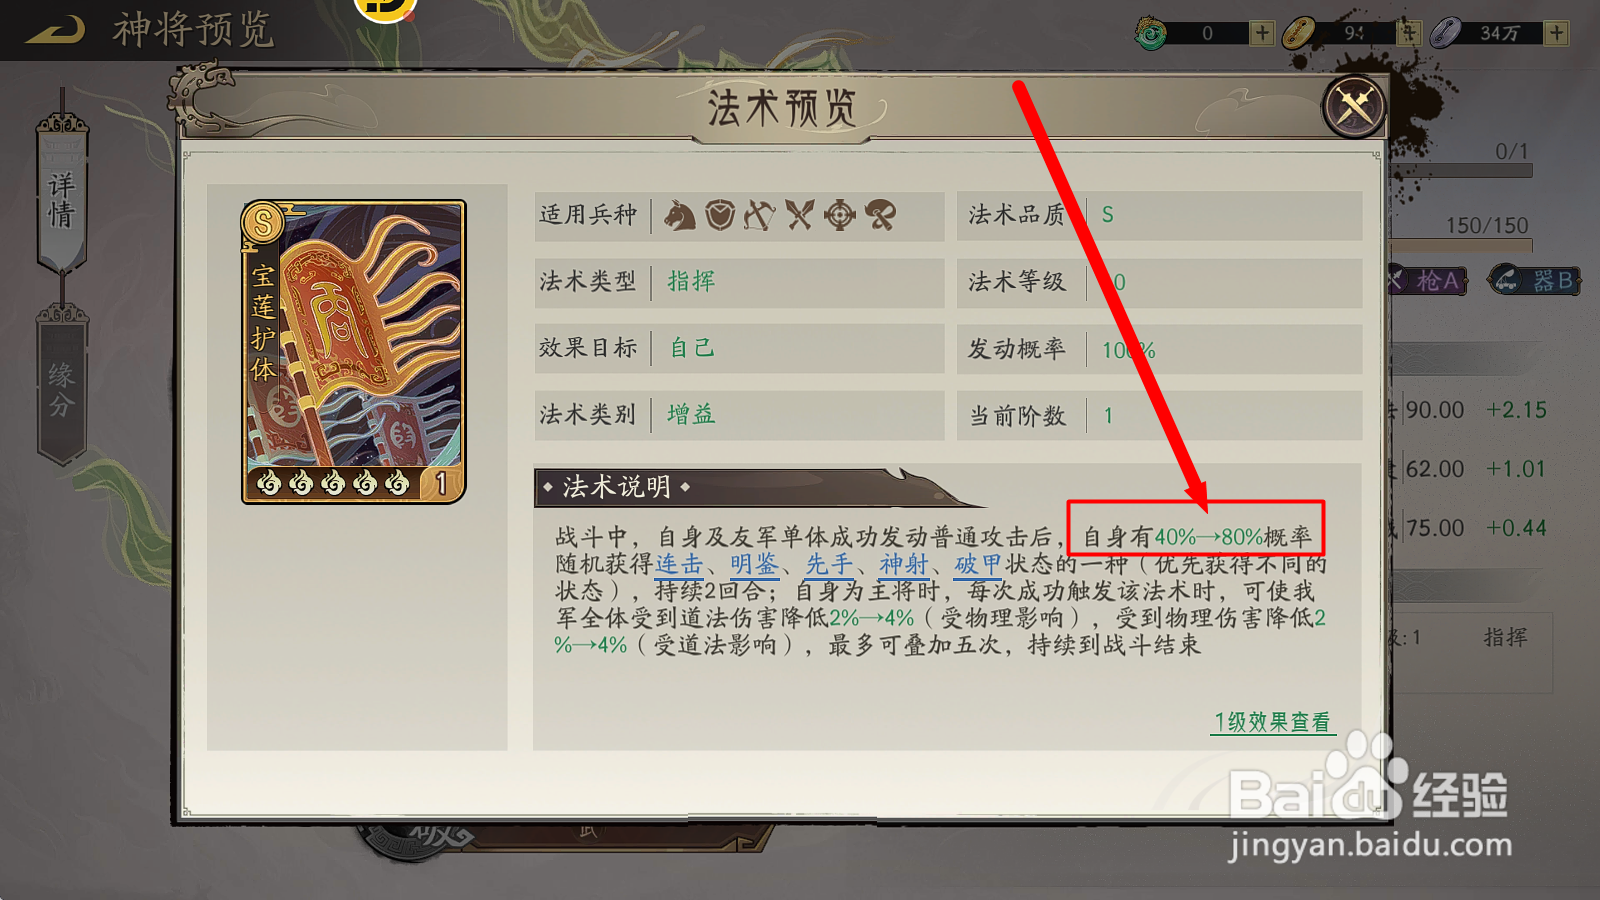Screen dimensions: 1600x900
Task: Open the 明鉴 status link
Action: coord(754,565)
